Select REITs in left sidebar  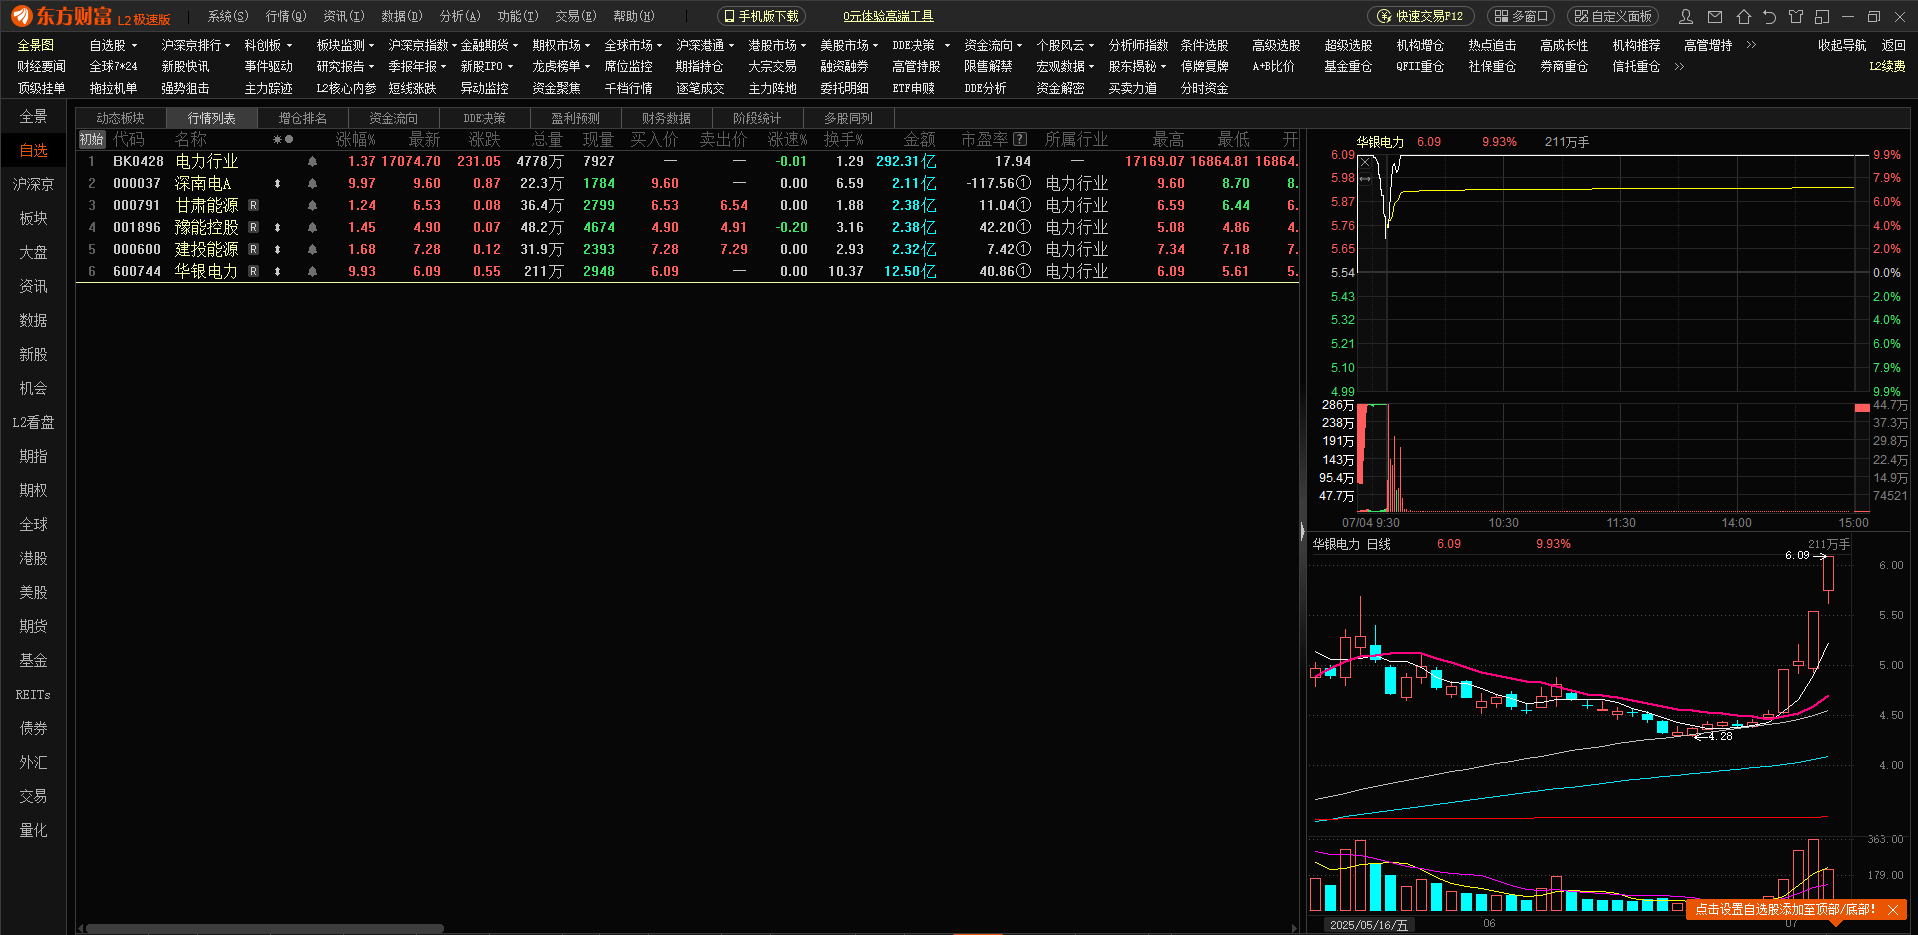tap(33, 695)
